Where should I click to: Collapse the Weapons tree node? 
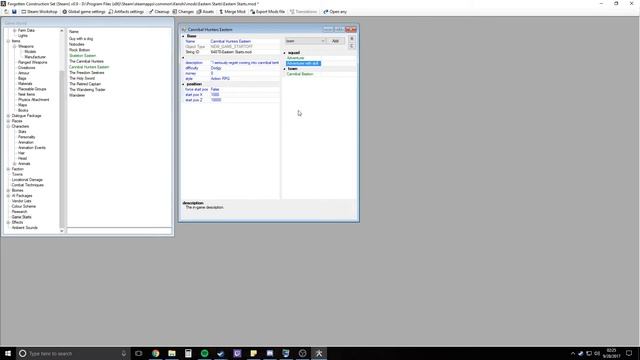[x=15, y=47]
